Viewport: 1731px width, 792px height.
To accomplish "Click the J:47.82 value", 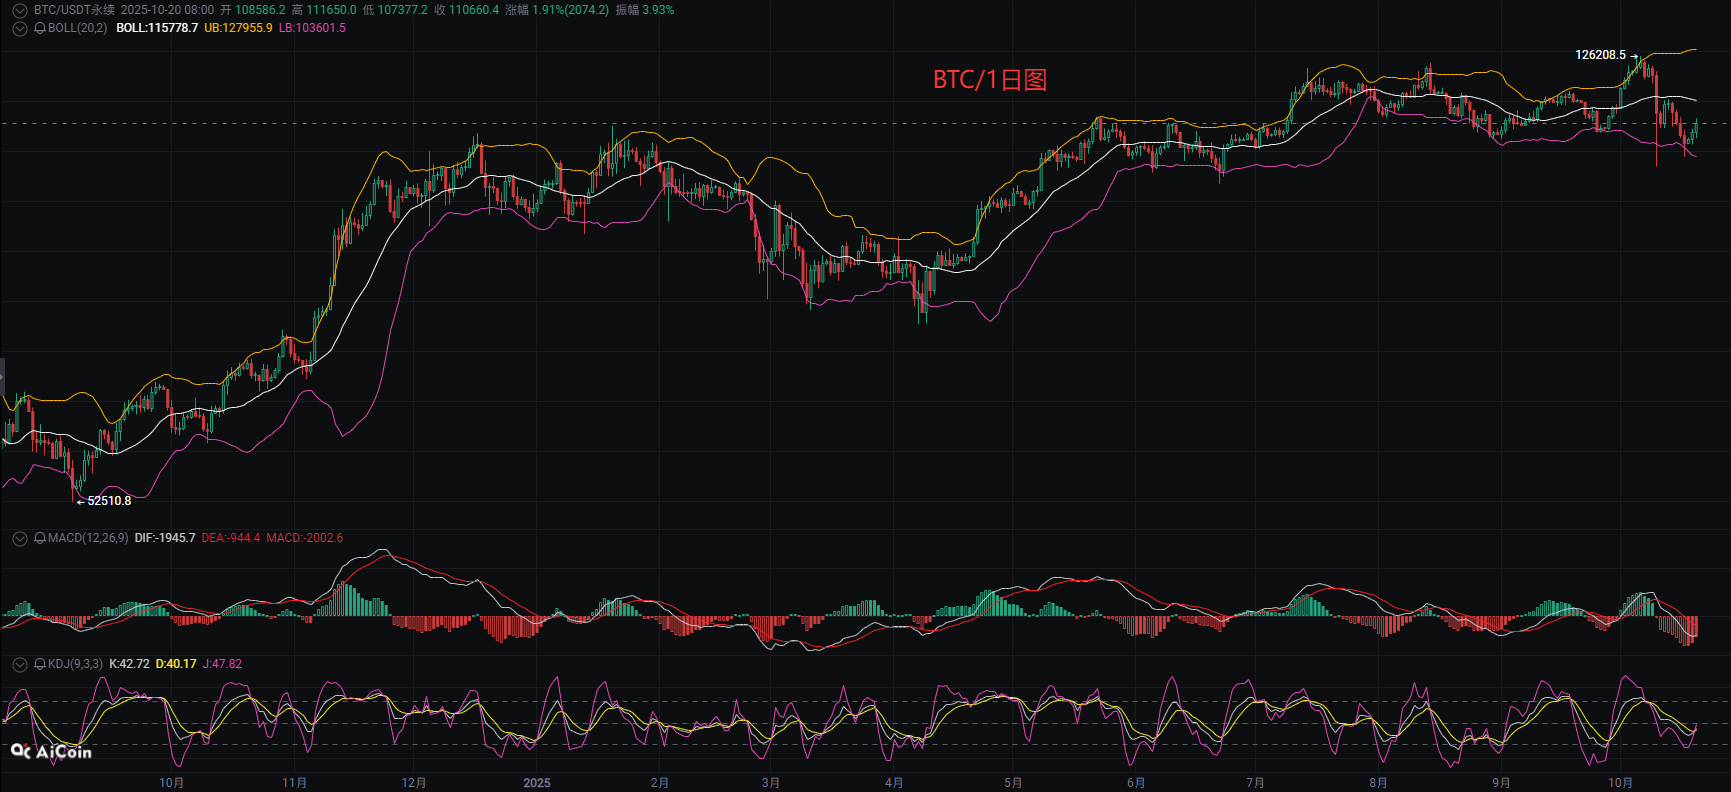I will pyautogui.click(x=222, y=664).
